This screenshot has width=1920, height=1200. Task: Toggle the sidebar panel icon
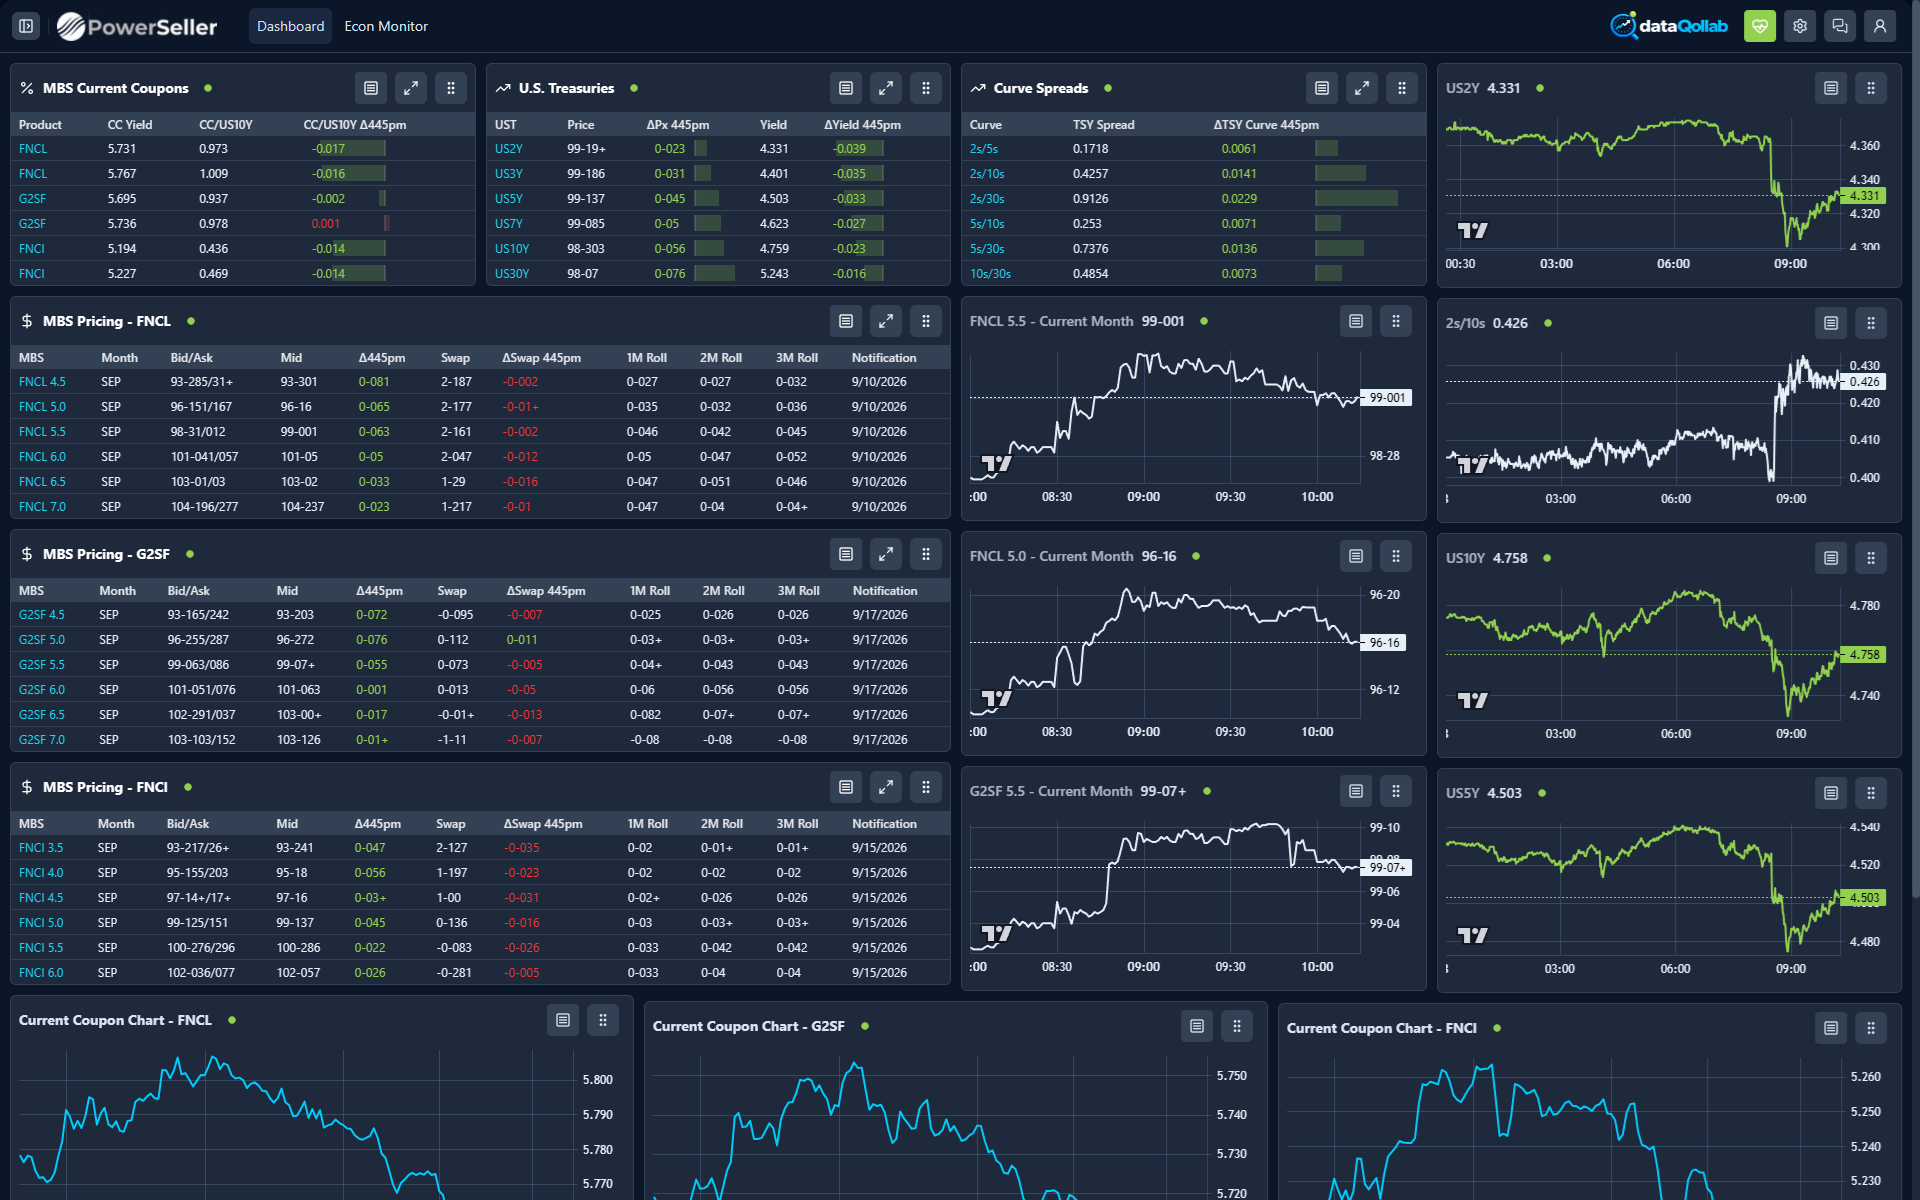(x=26, y=26)
